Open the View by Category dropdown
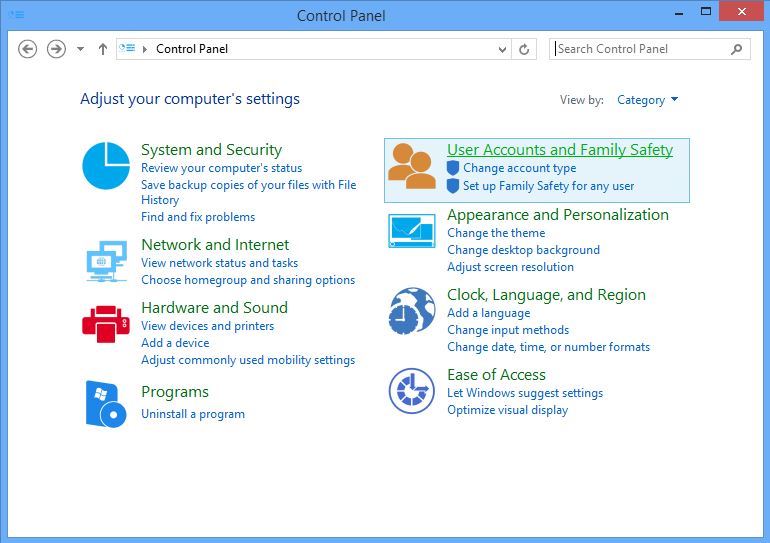Viewport: 770px width, 543px height. [647, 100]
